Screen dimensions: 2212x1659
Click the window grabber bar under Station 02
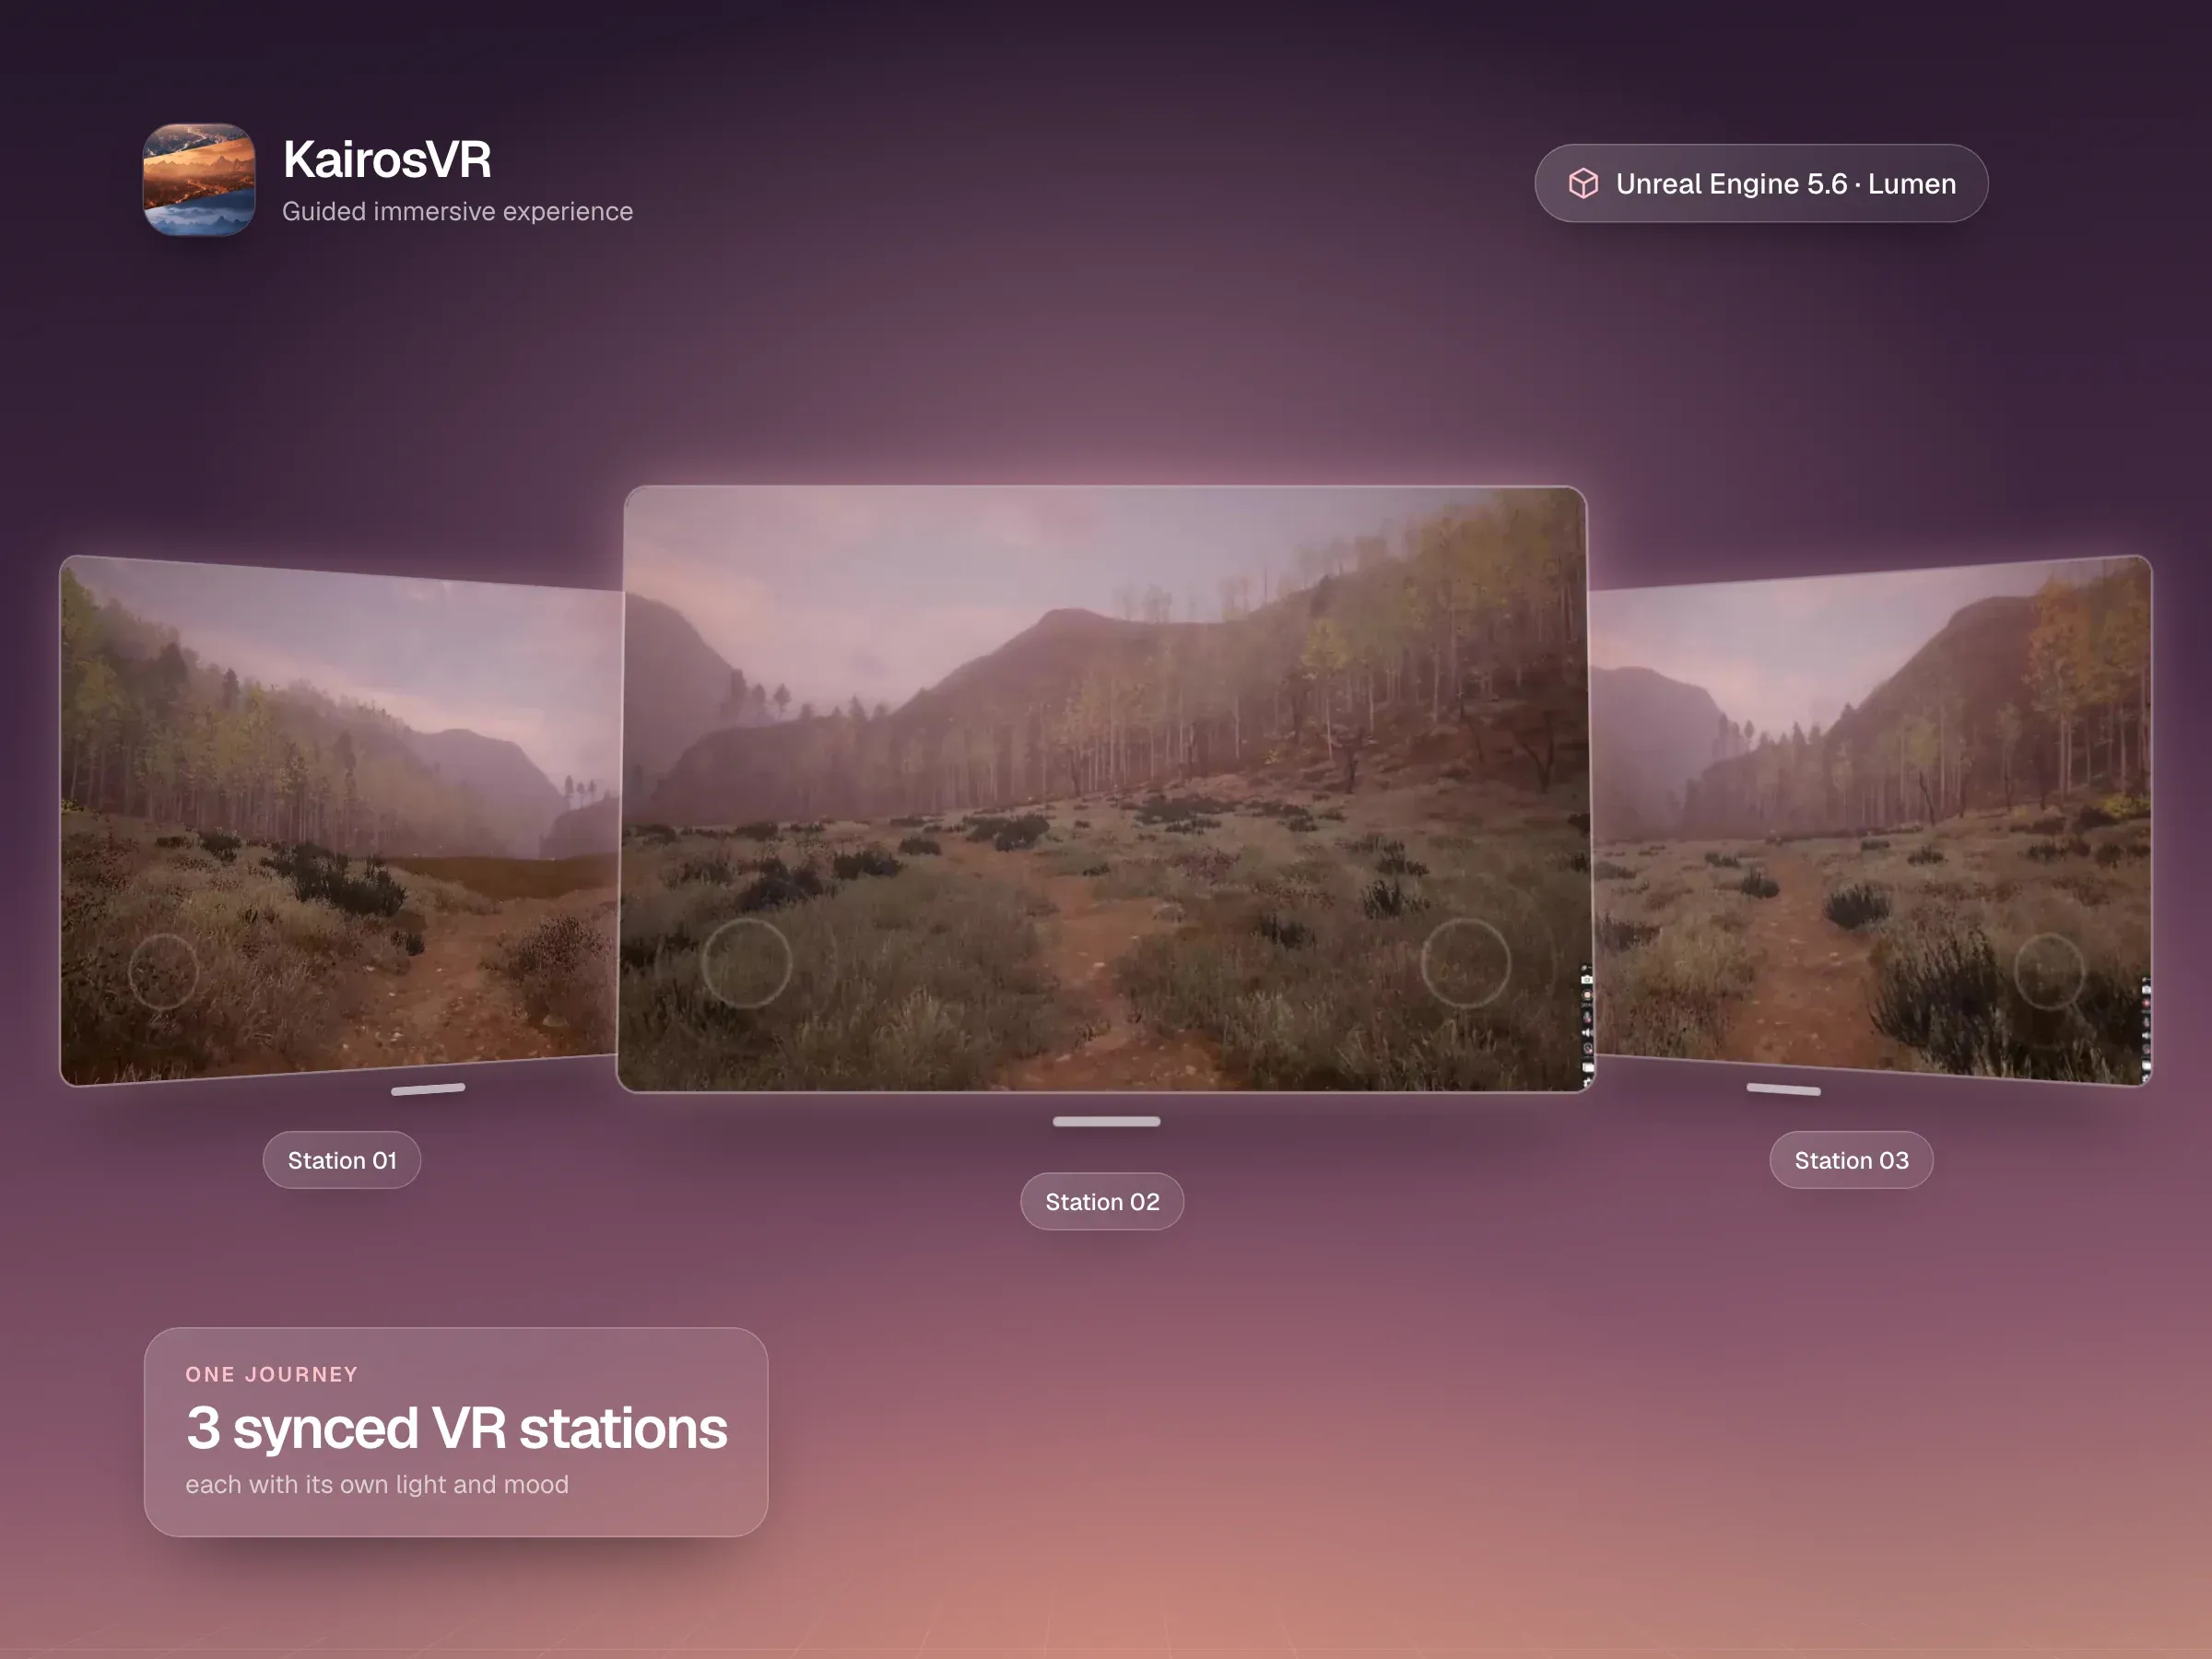tap(1106, 1121)
